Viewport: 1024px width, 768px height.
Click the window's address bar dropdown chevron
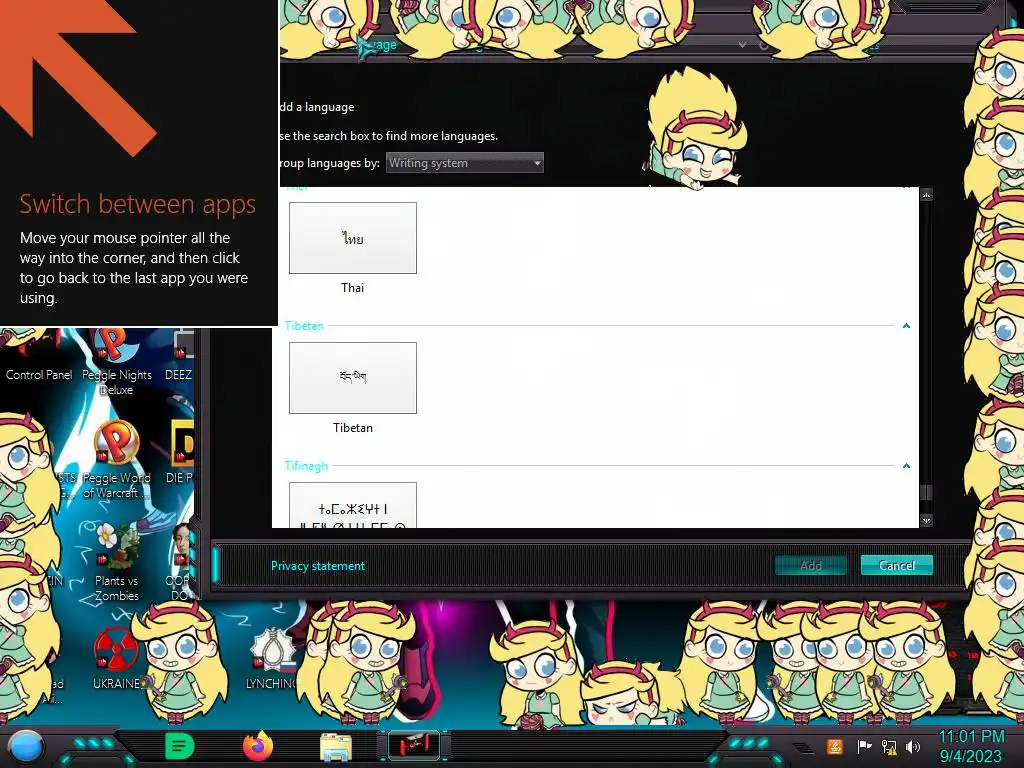[x=743, y=44]
